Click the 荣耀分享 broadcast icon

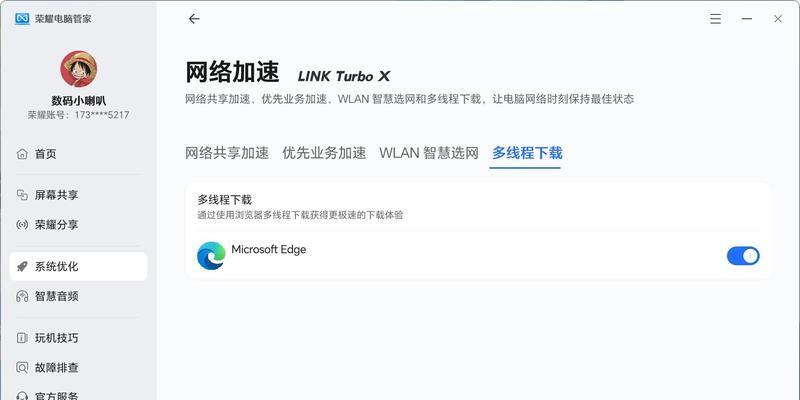22,224
